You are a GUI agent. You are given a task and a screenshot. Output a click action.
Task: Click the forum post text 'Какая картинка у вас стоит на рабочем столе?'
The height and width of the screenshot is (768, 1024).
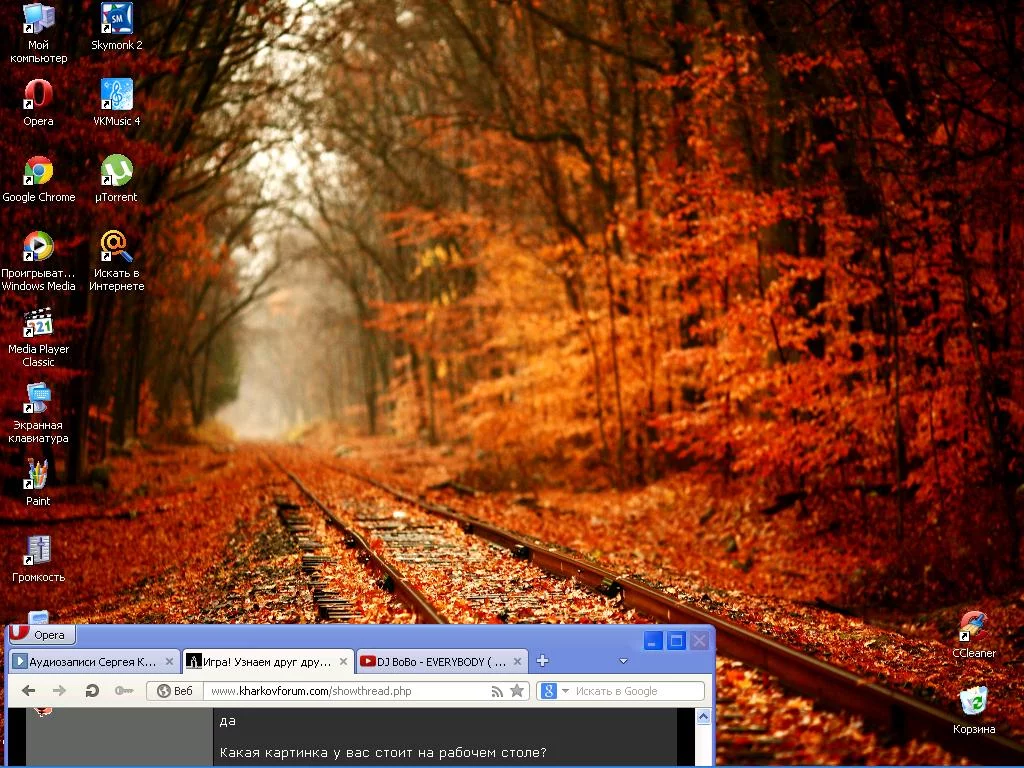383,752
